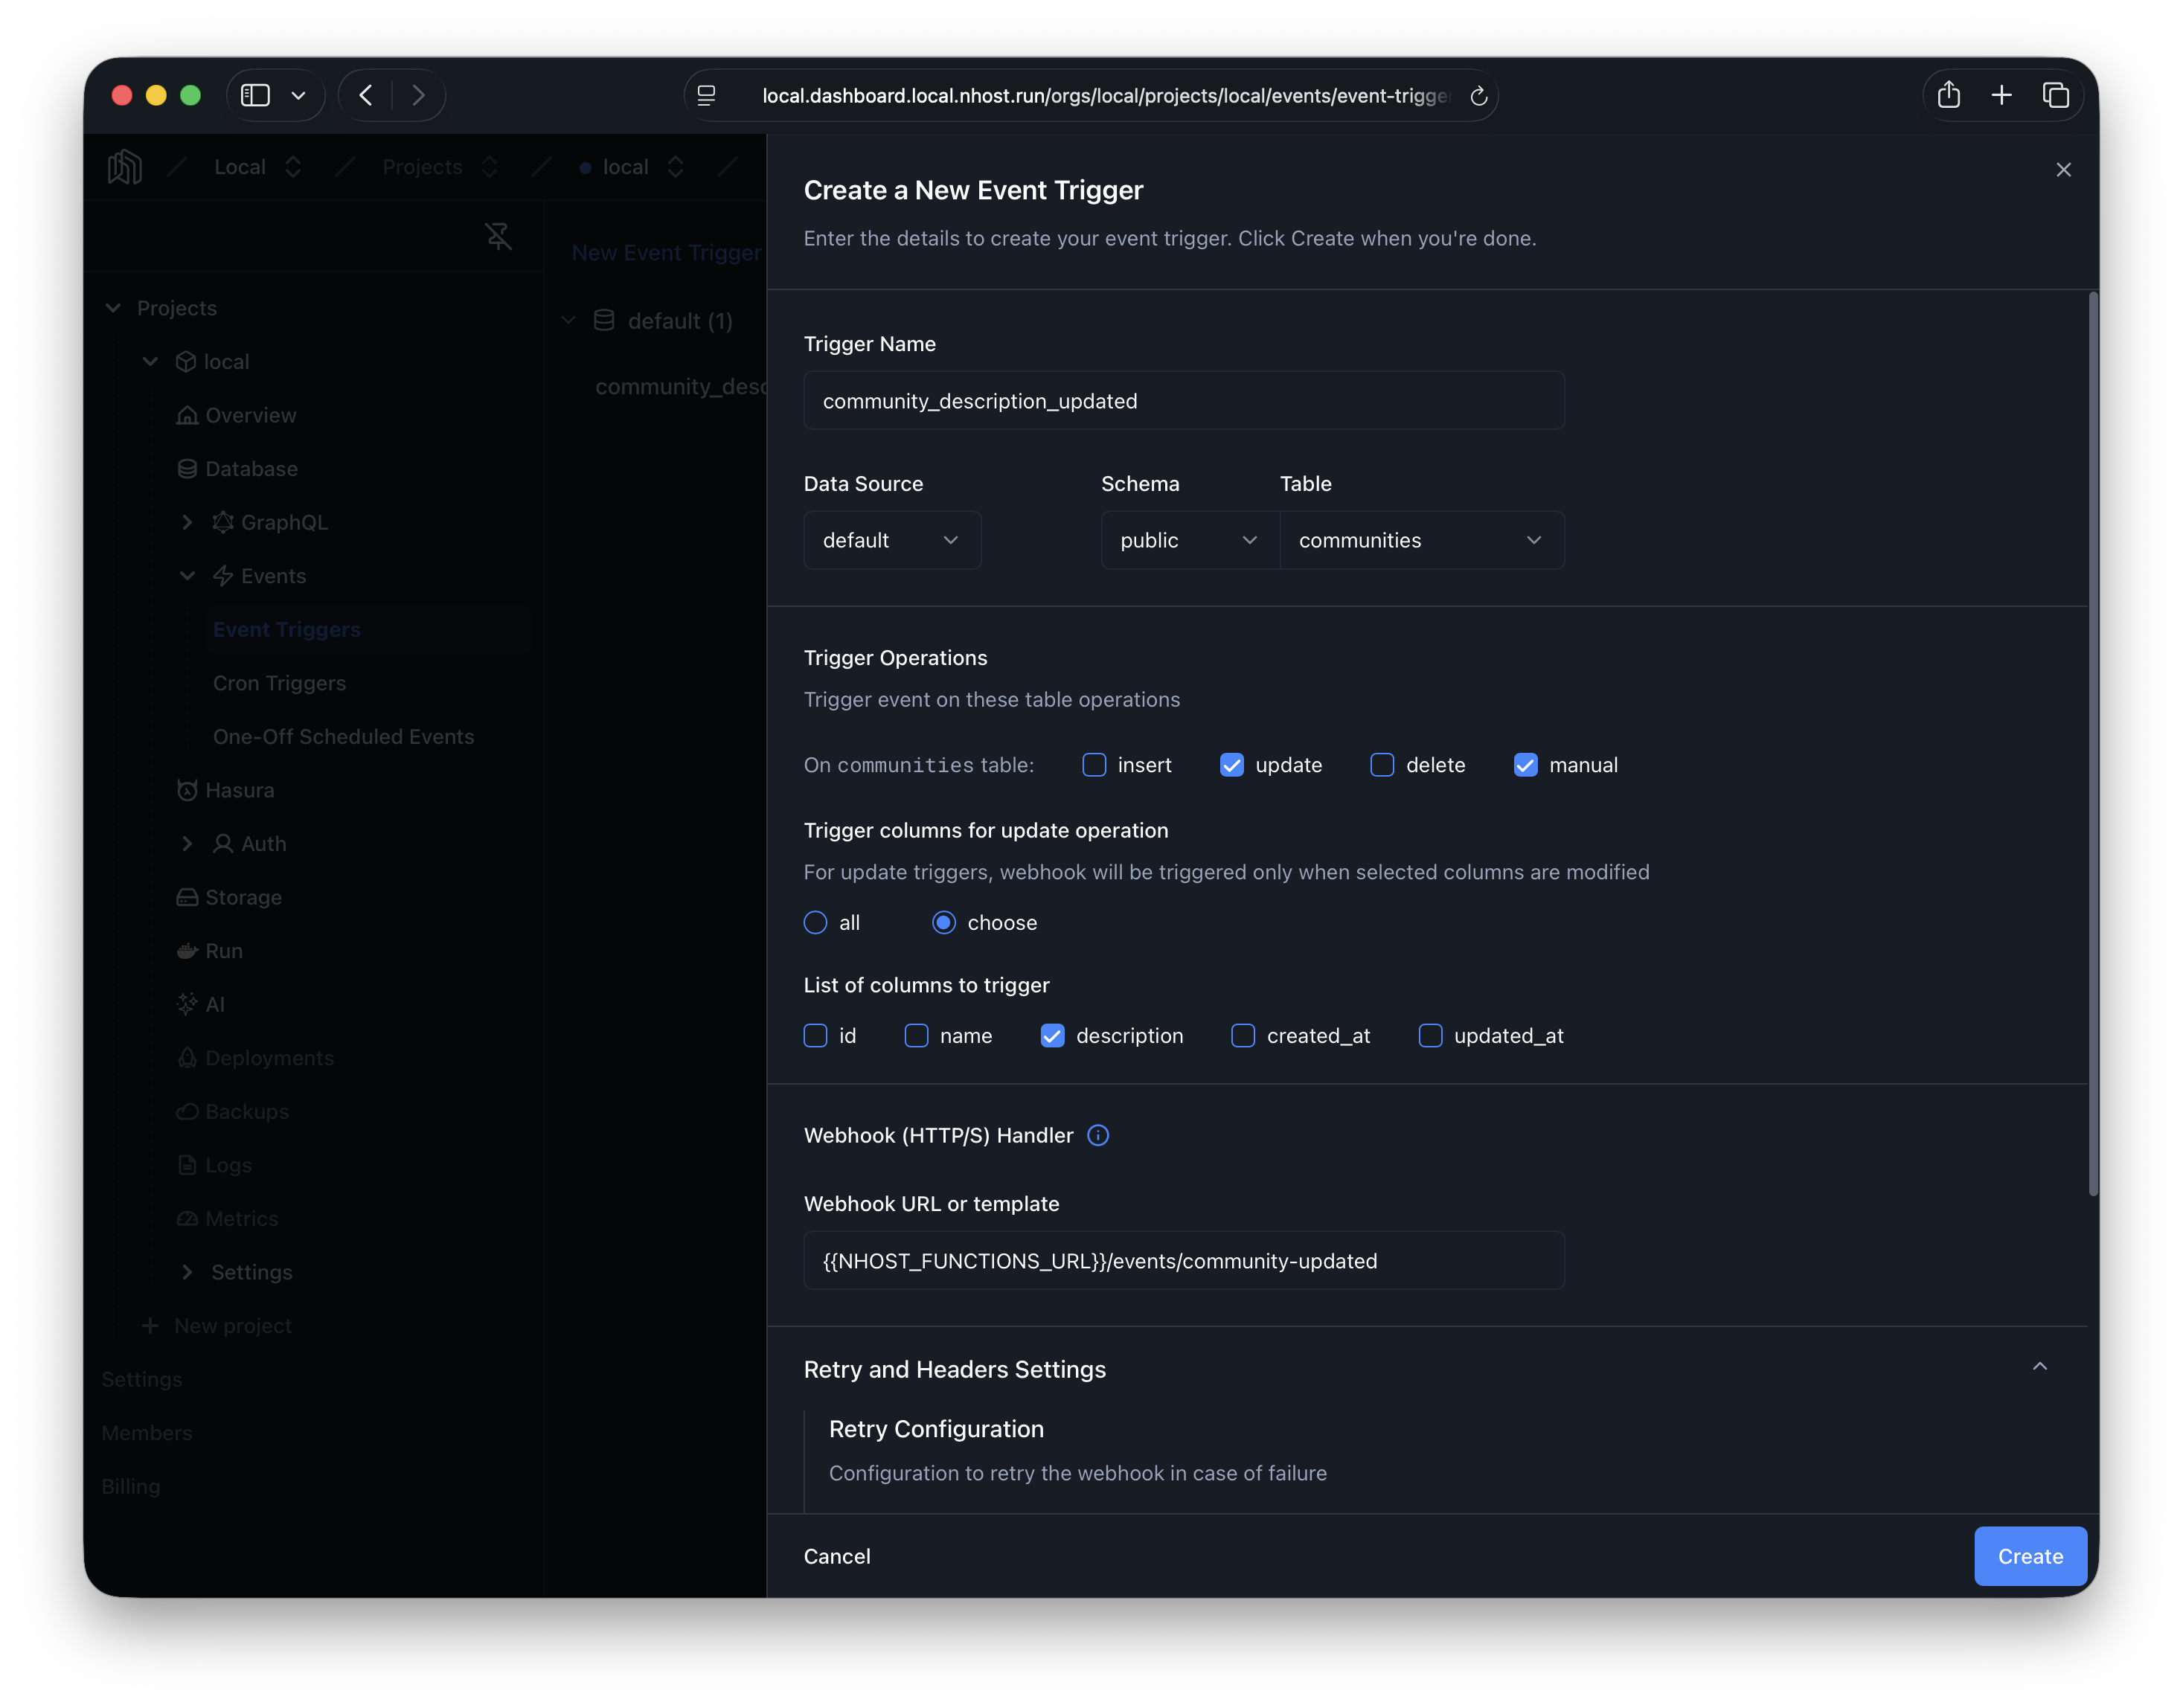The width and height of the screenshot is (2183, 1708).
Task: Select the 'all' columns radio button
Action: click(815, 923)
